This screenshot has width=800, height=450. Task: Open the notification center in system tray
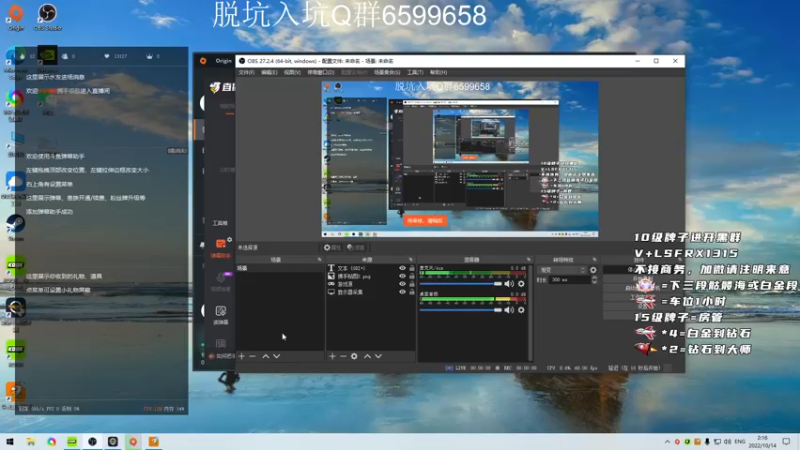click(x=786, y=441)
